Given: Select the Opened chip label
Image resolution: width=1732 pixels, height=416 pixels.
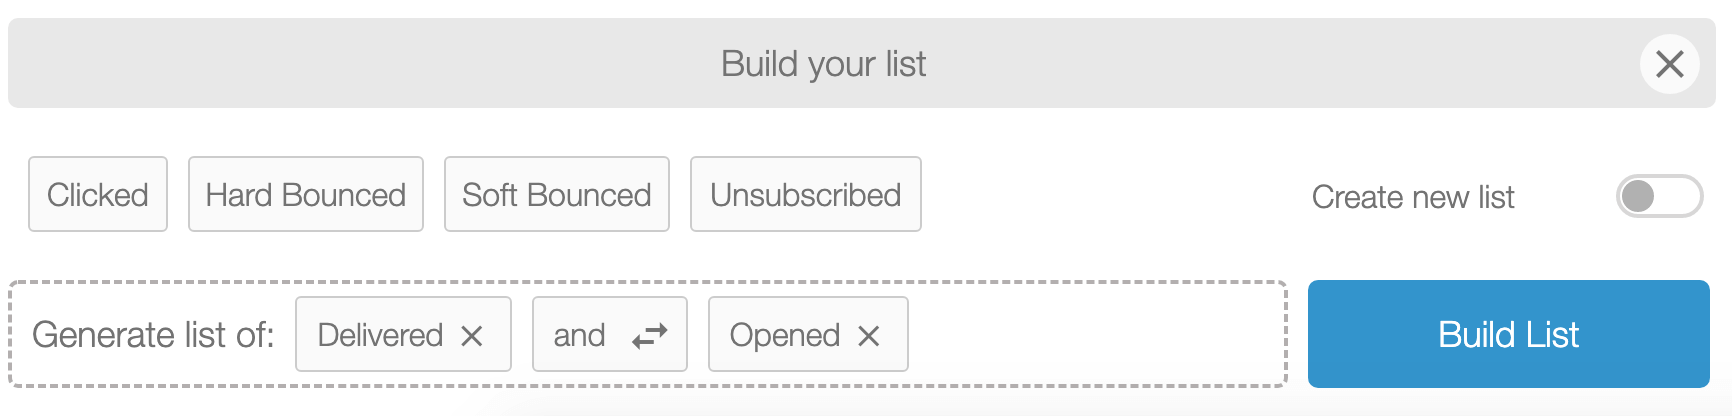Looking at the screenshot, I should click(784, 335).
